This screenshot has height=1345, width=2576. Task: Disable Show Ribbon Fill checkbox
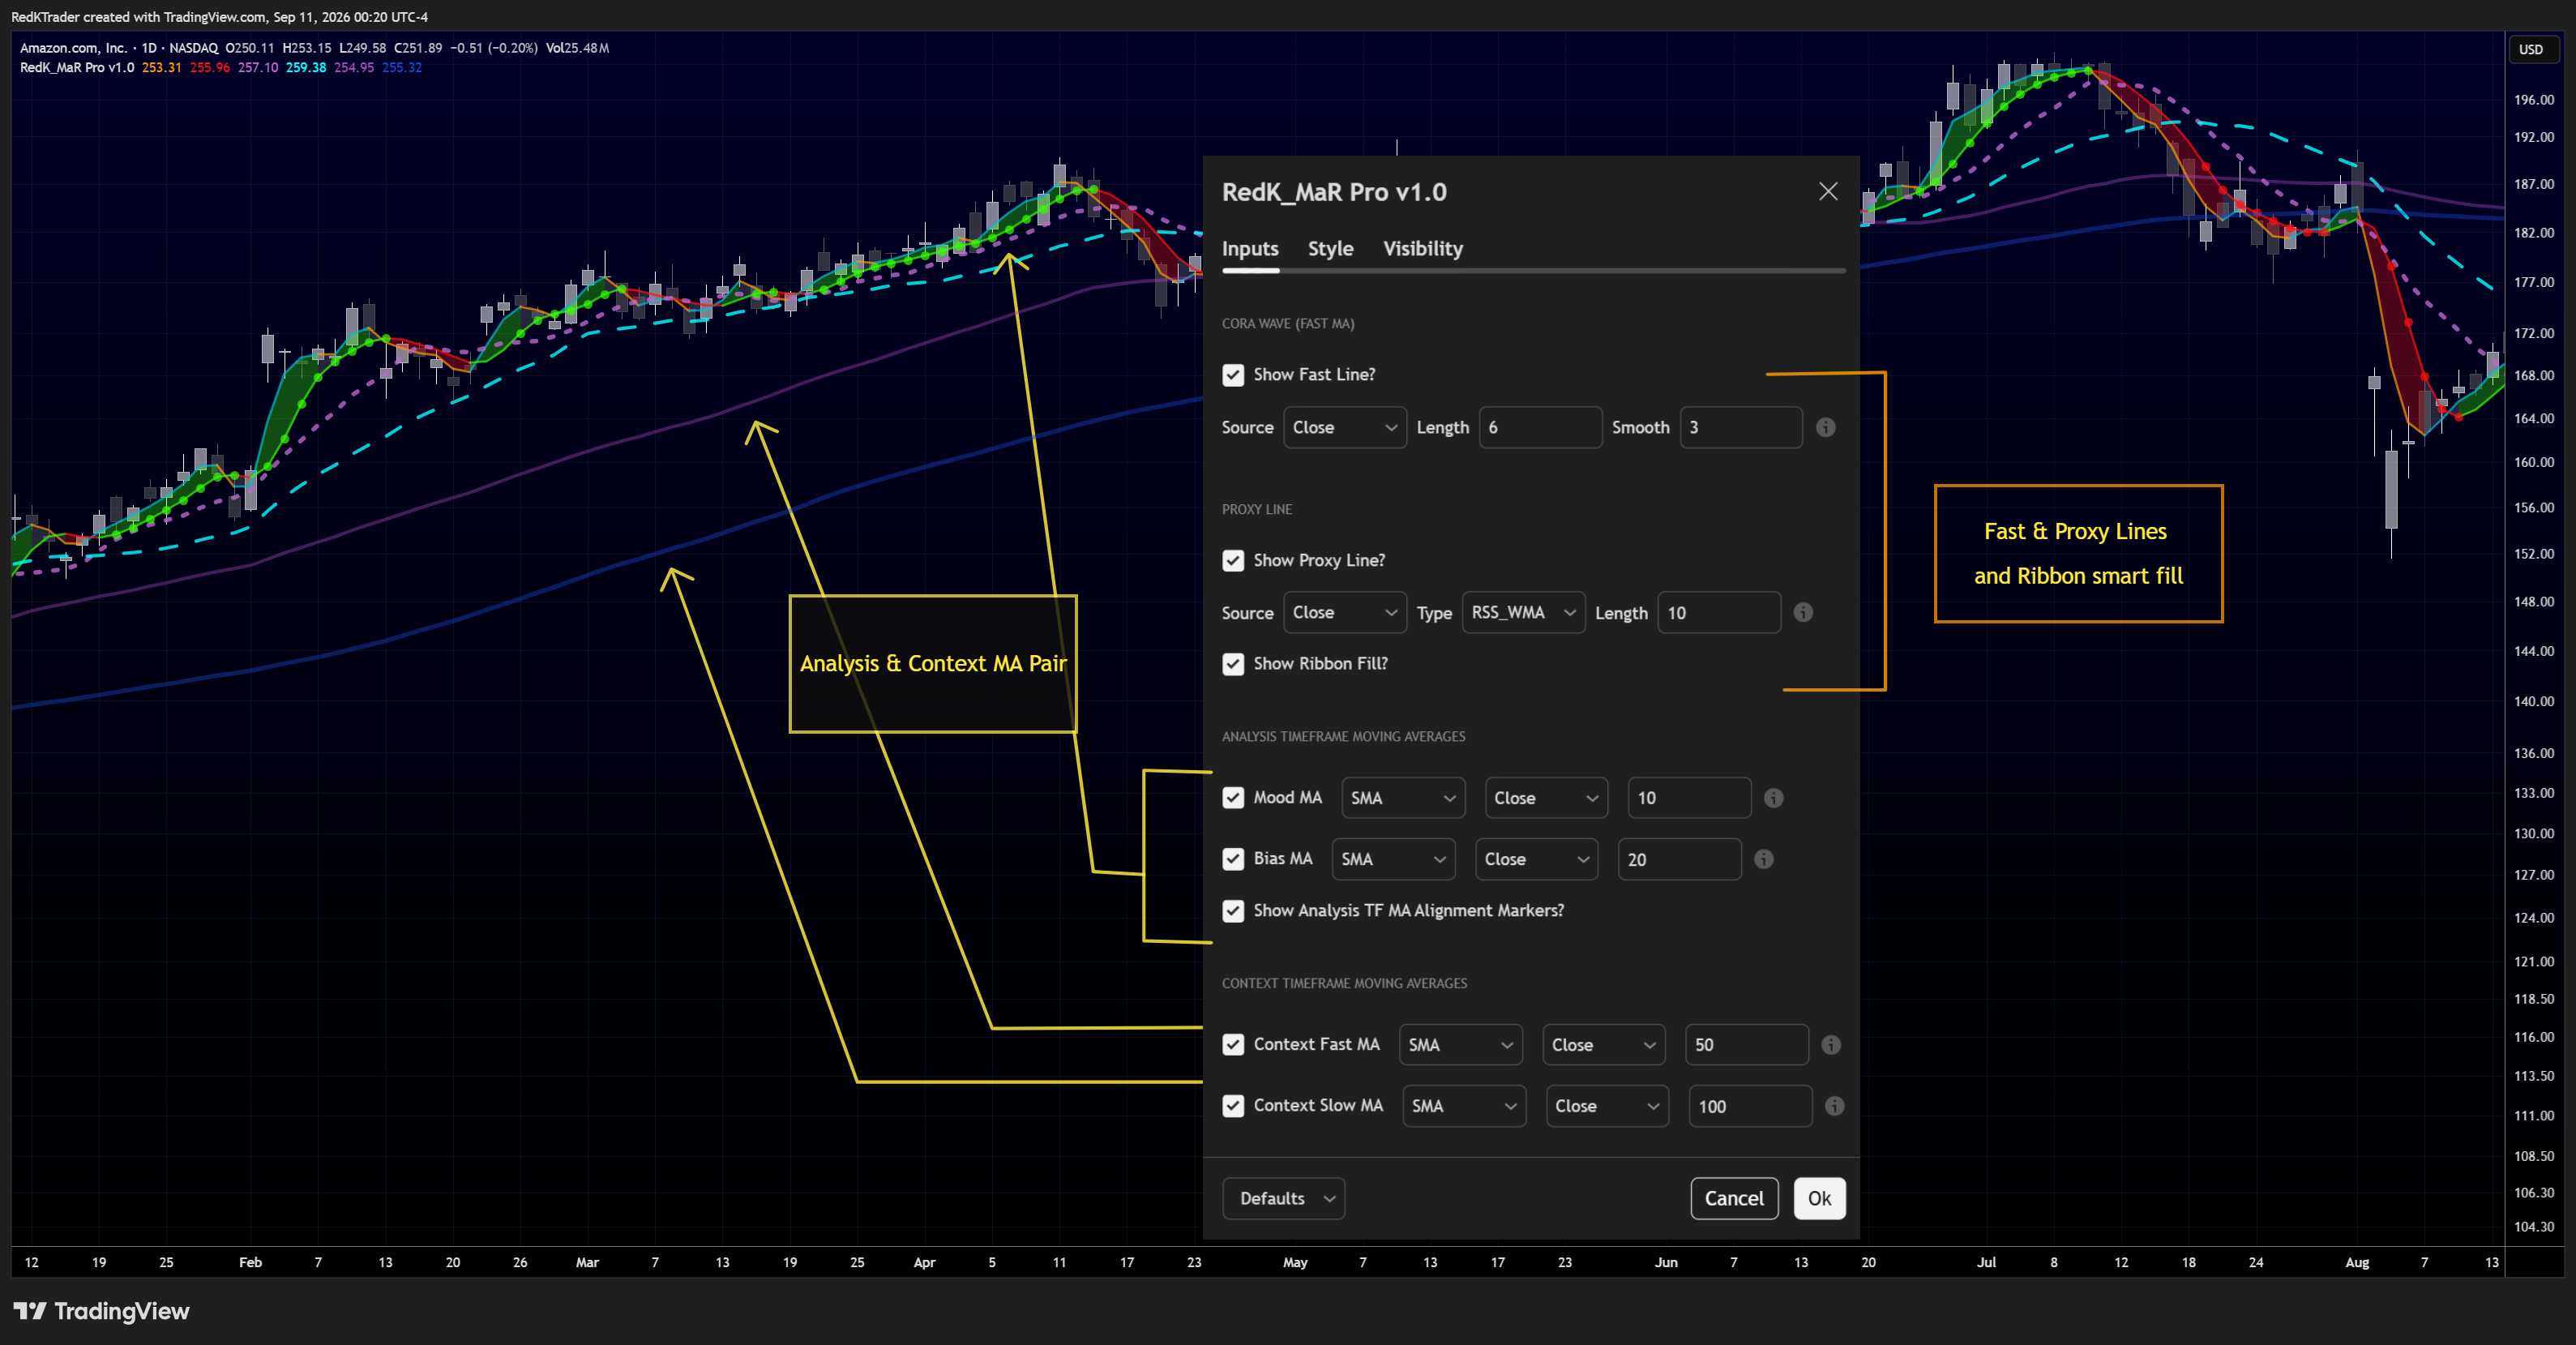pyautogui.click(x=1233, y=663)
